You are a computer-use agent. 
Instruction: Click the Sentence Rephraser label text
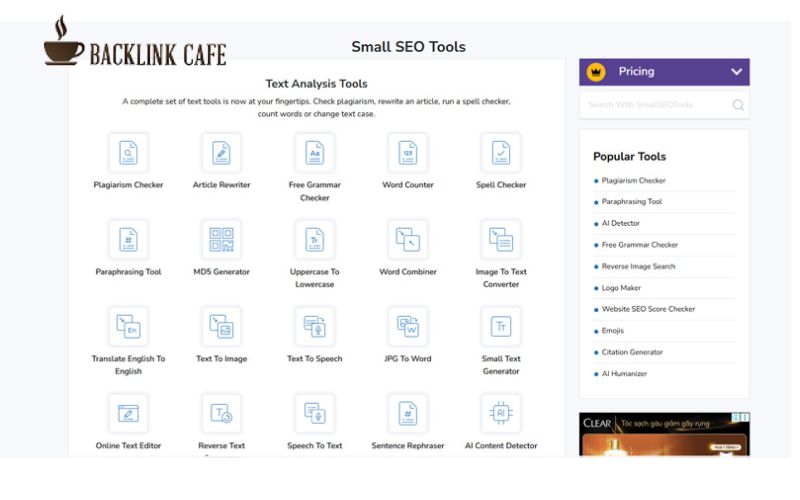click(408, 445)
